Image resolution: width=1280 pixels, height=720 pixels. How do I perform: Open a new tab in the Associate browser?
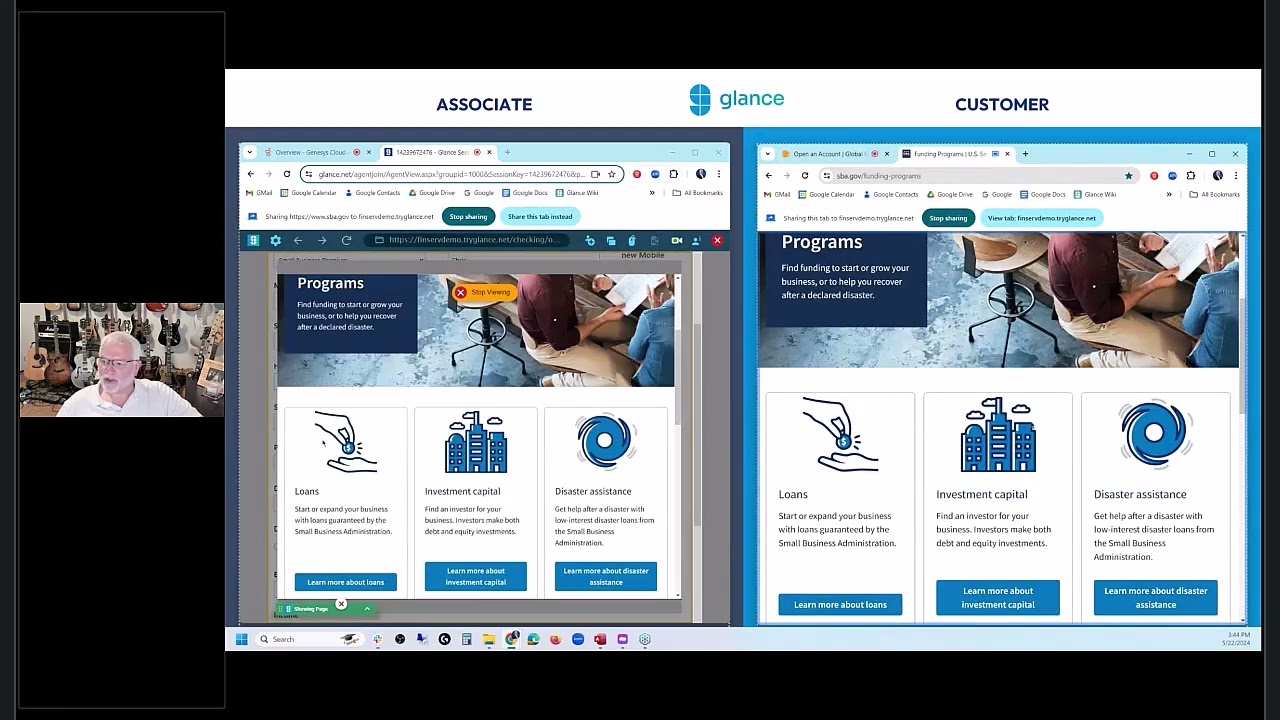point(507,152)
